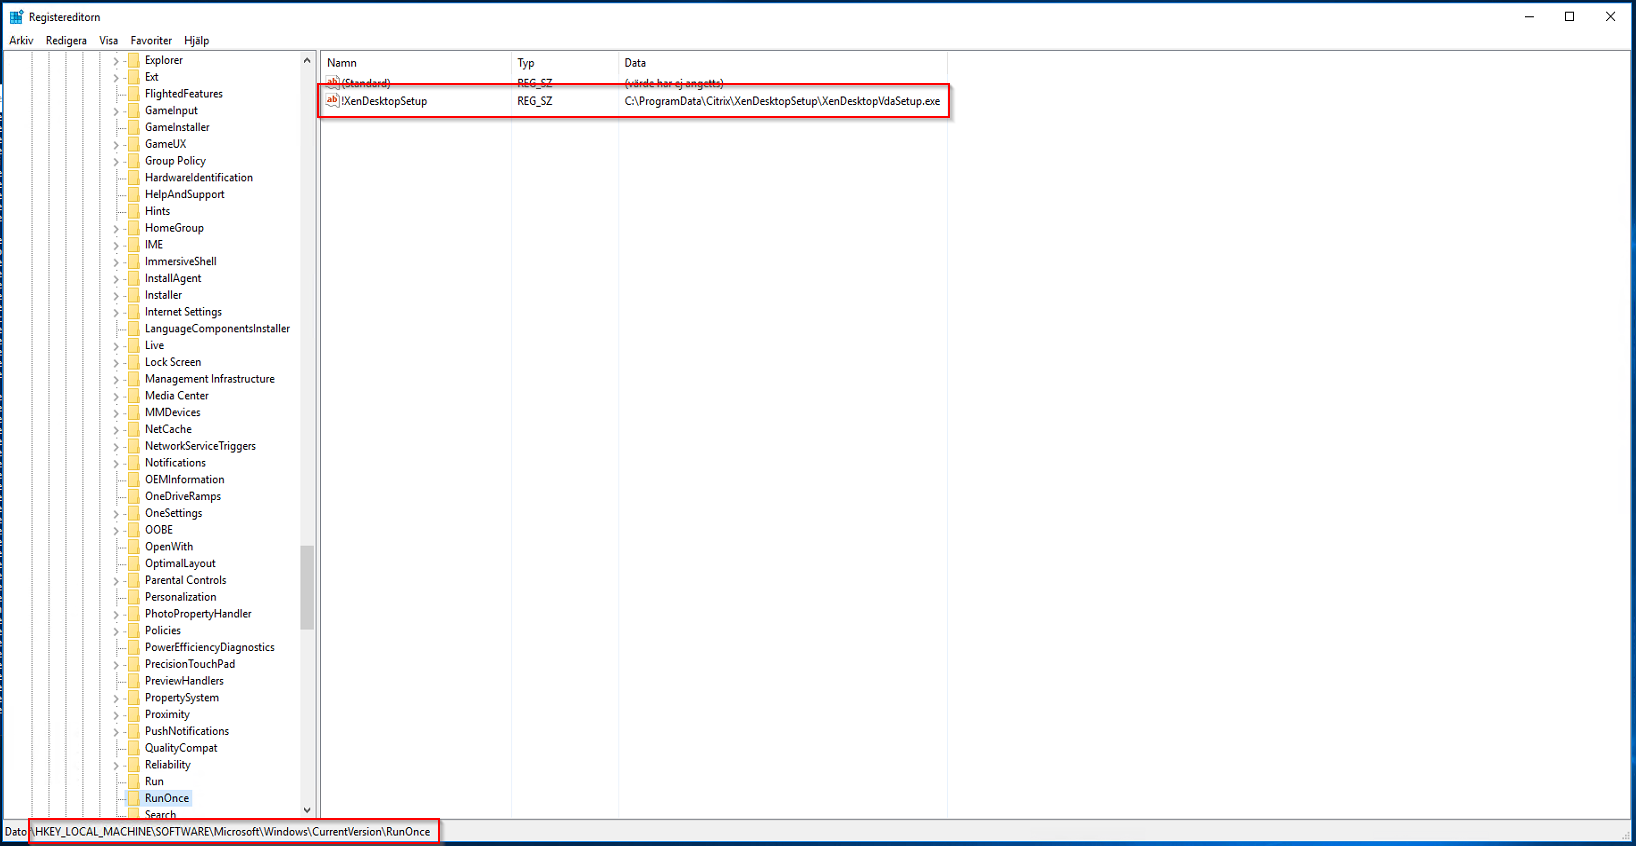Screen dimensions: 1636x846
Task: Select the FlightedFeatures key
Action: (184, 94)
